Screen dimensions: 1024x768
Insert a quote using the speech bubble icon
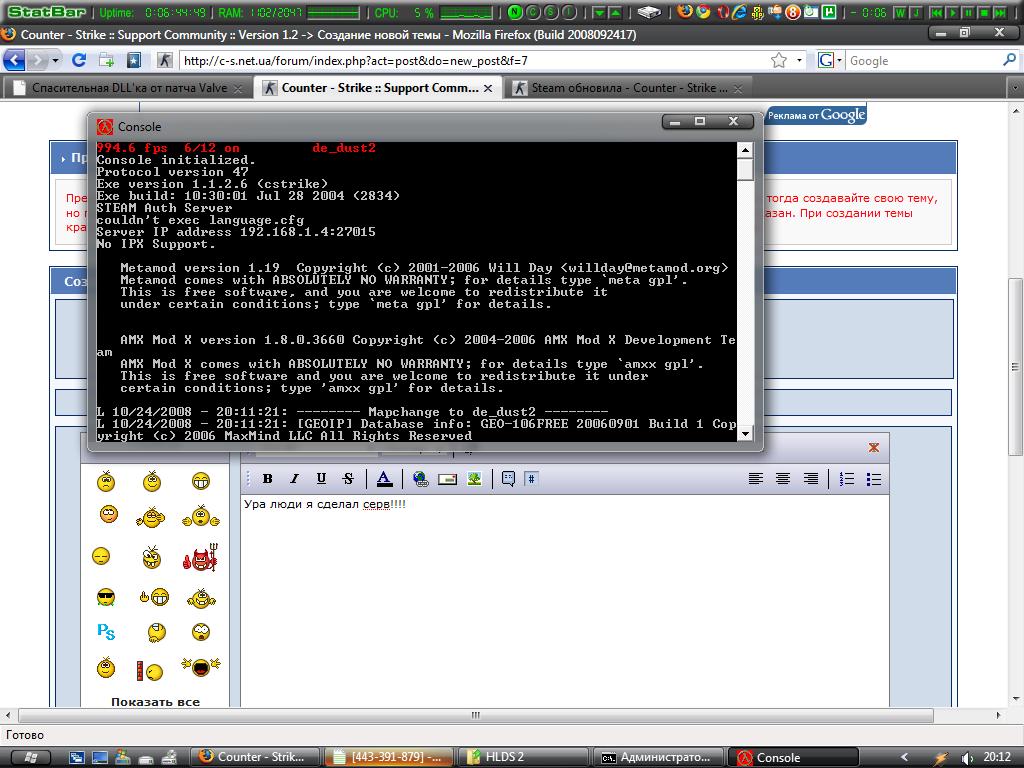pos(508,479)
